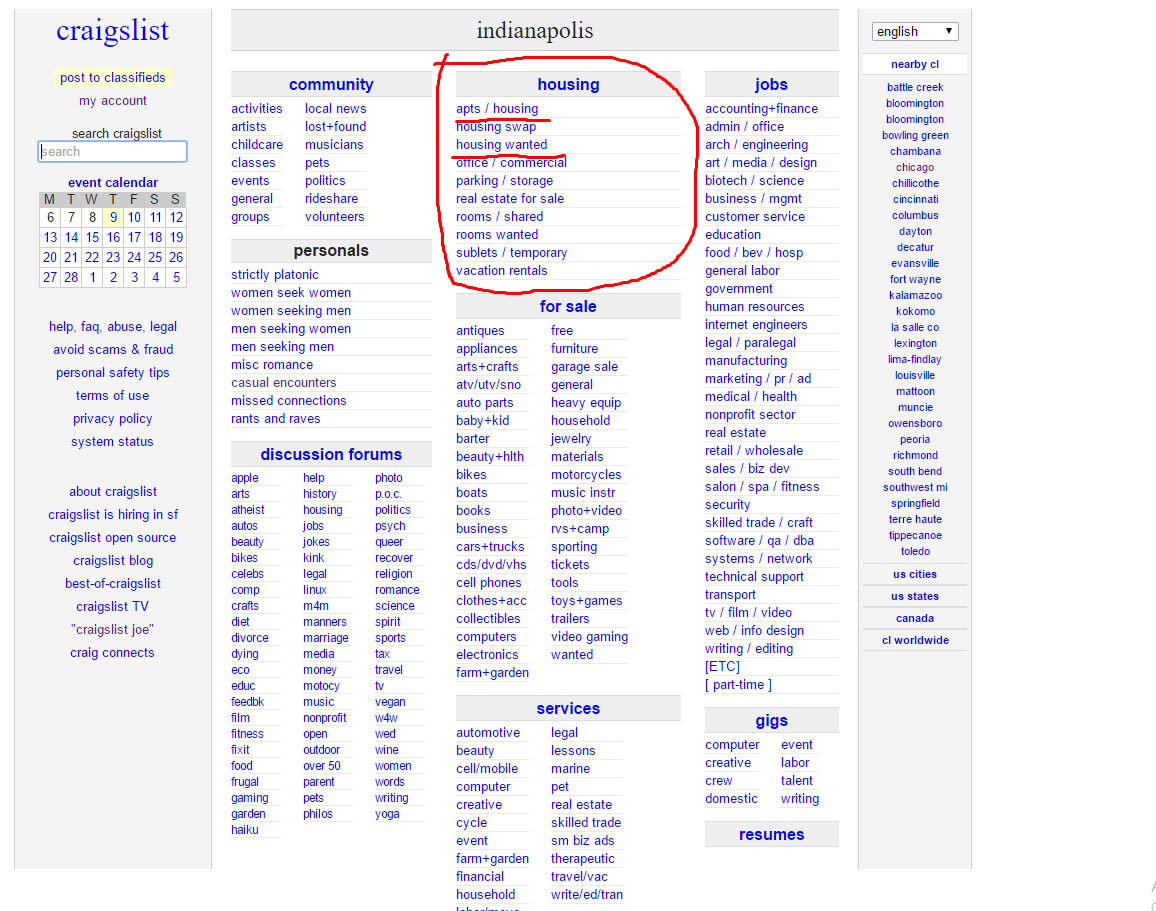Open the yoga discussion forum

click(387, 814)
